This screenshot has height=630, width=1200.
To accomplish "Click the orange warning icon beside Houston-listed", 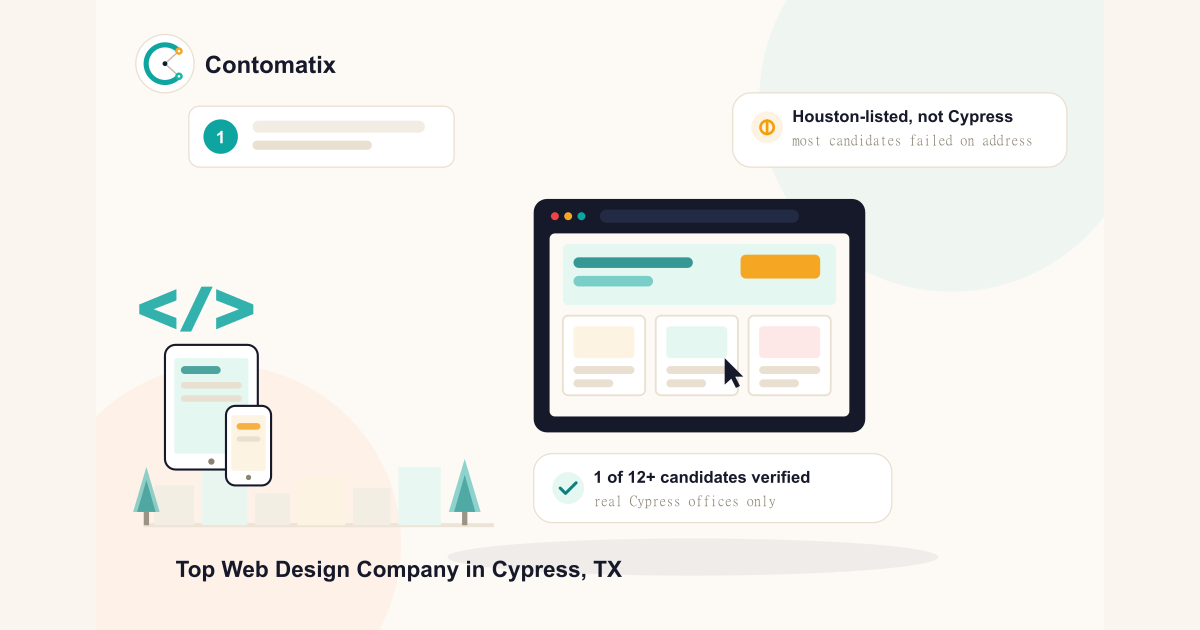I will point(767,128).
